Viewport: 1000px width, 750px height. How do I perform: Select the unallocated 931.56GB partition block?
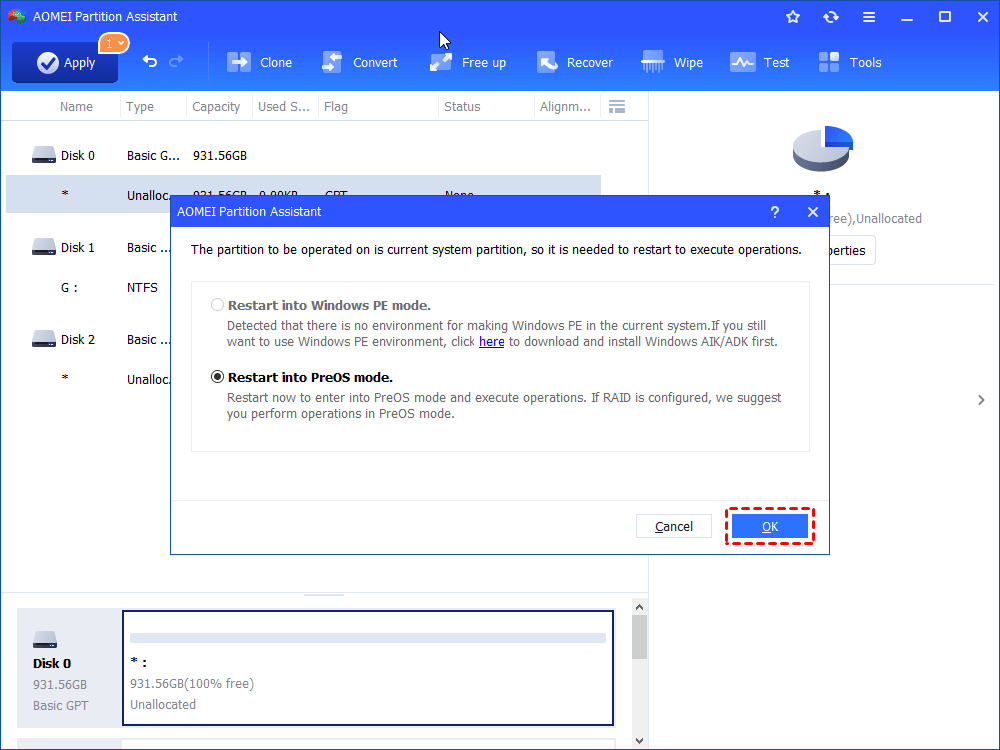coord(368,668)
